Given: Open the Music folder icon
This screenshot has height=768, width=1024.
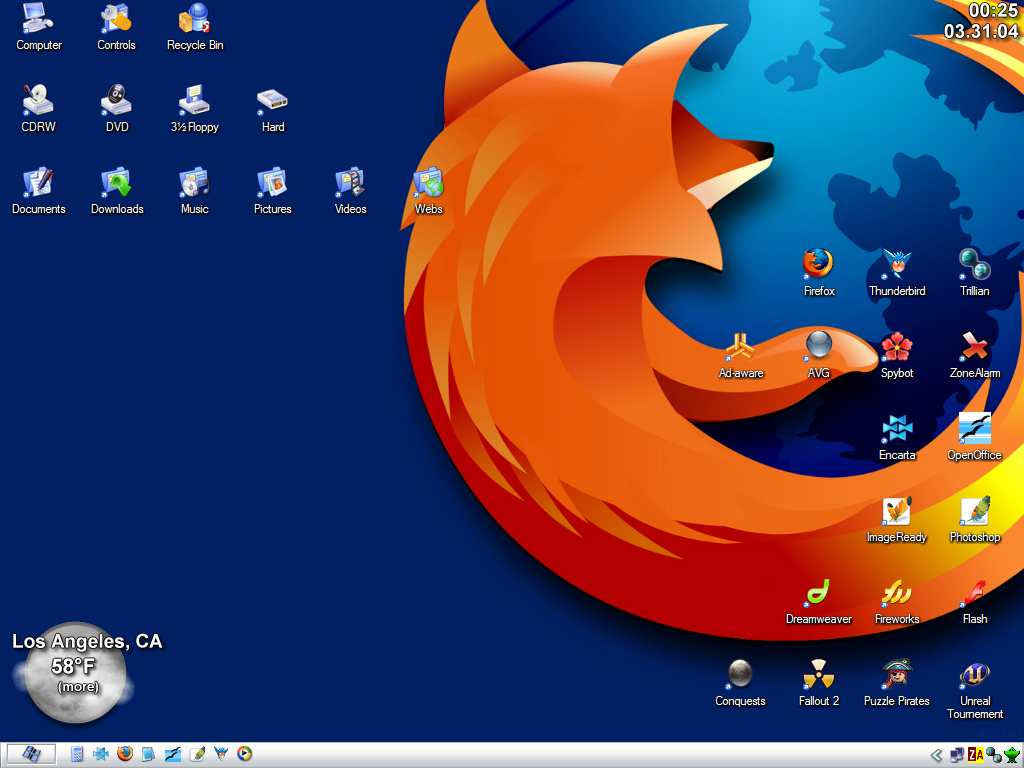Looking at the screenshot, I should (x=195, y=191).
